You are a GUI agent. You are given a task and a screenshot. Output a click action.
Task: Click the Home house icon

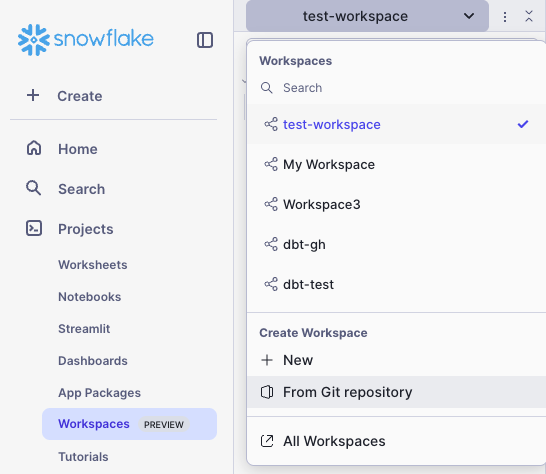(34, 148)
